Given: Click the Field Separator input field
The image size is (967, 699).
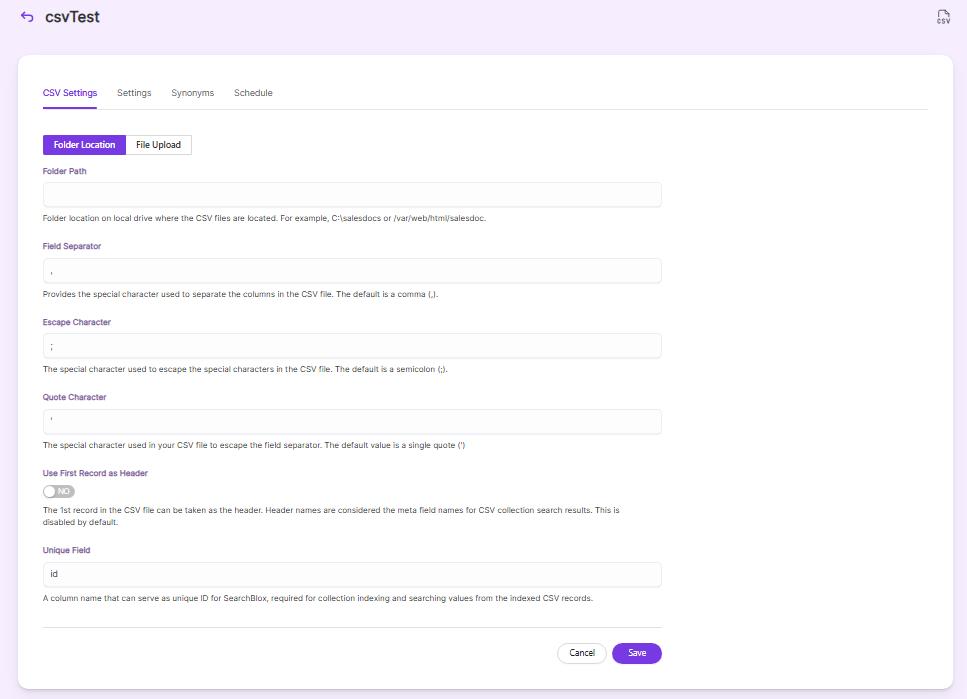Looking at the screenshot, I should (352, 271).
